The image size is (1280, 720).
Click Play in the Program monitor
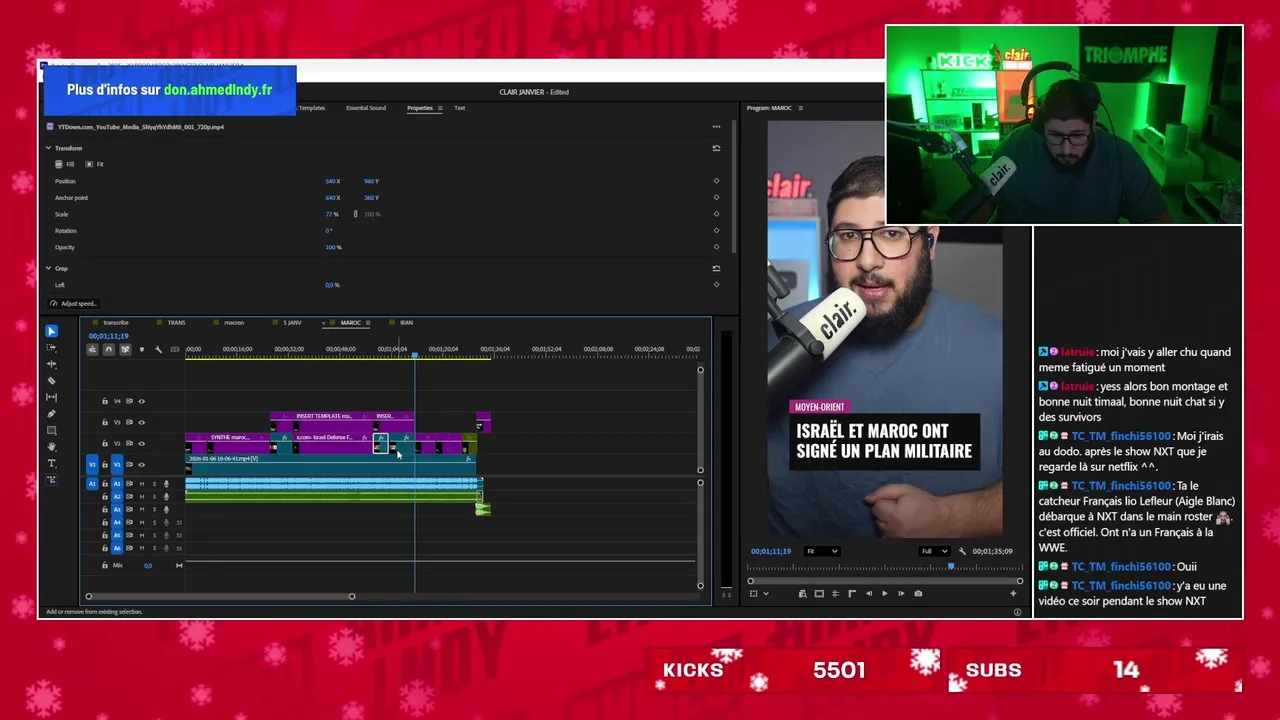[884, 593]
